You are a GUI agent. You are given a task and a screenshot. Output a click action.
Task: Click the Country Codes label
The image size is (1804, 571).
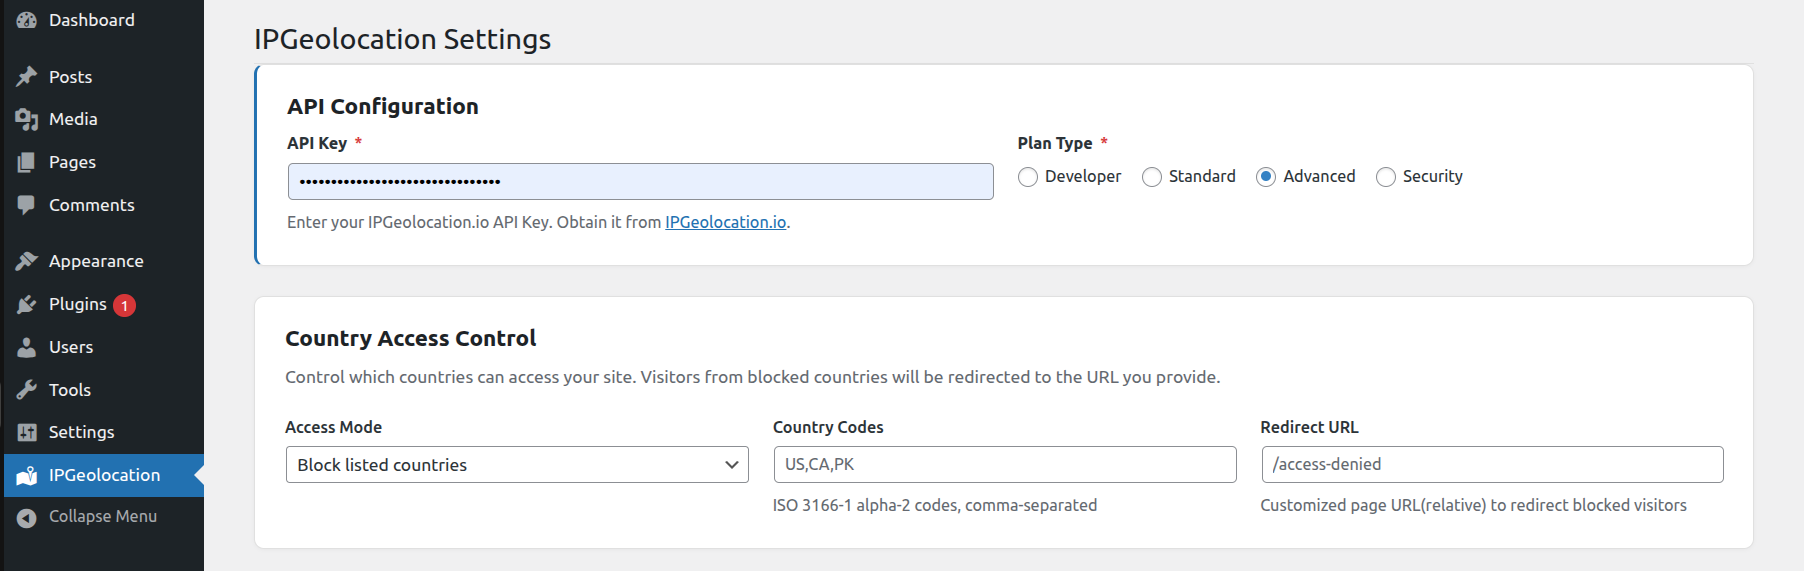click(828, 427)
